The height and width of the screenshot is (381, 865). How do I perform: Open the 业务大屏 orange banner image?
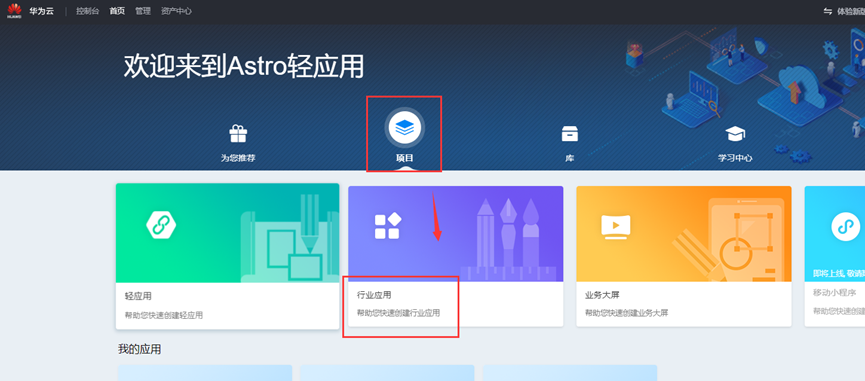[x=684, y=234]
